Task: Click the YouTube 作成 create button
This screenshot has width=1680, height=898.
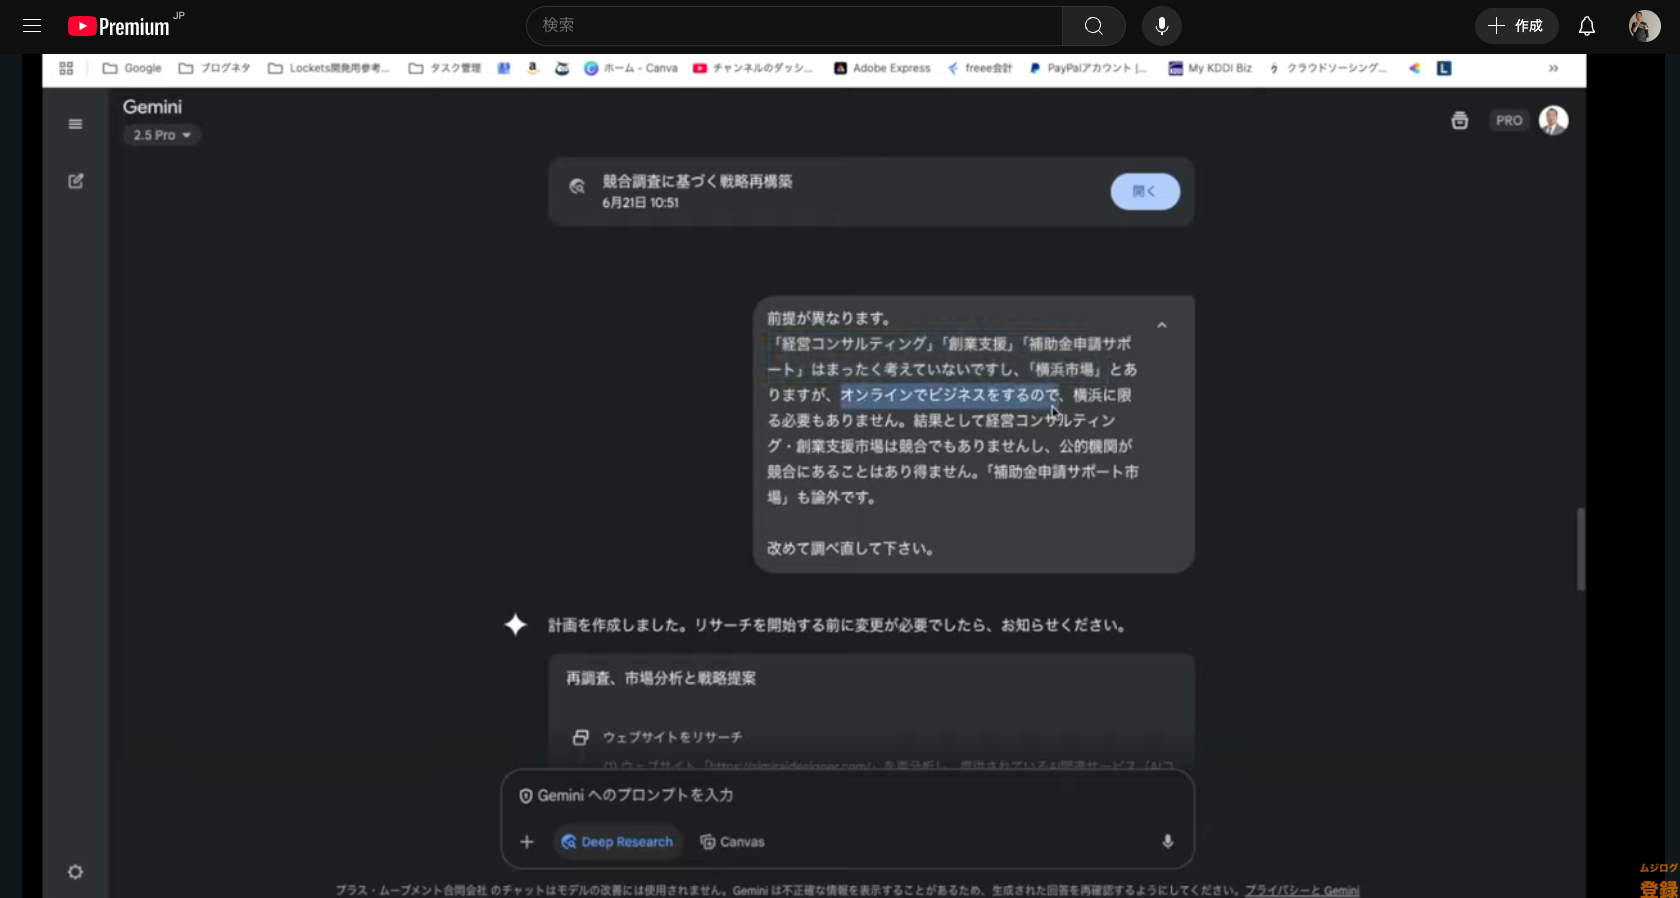Action: pyautogui.click(x=1516, y=26)
